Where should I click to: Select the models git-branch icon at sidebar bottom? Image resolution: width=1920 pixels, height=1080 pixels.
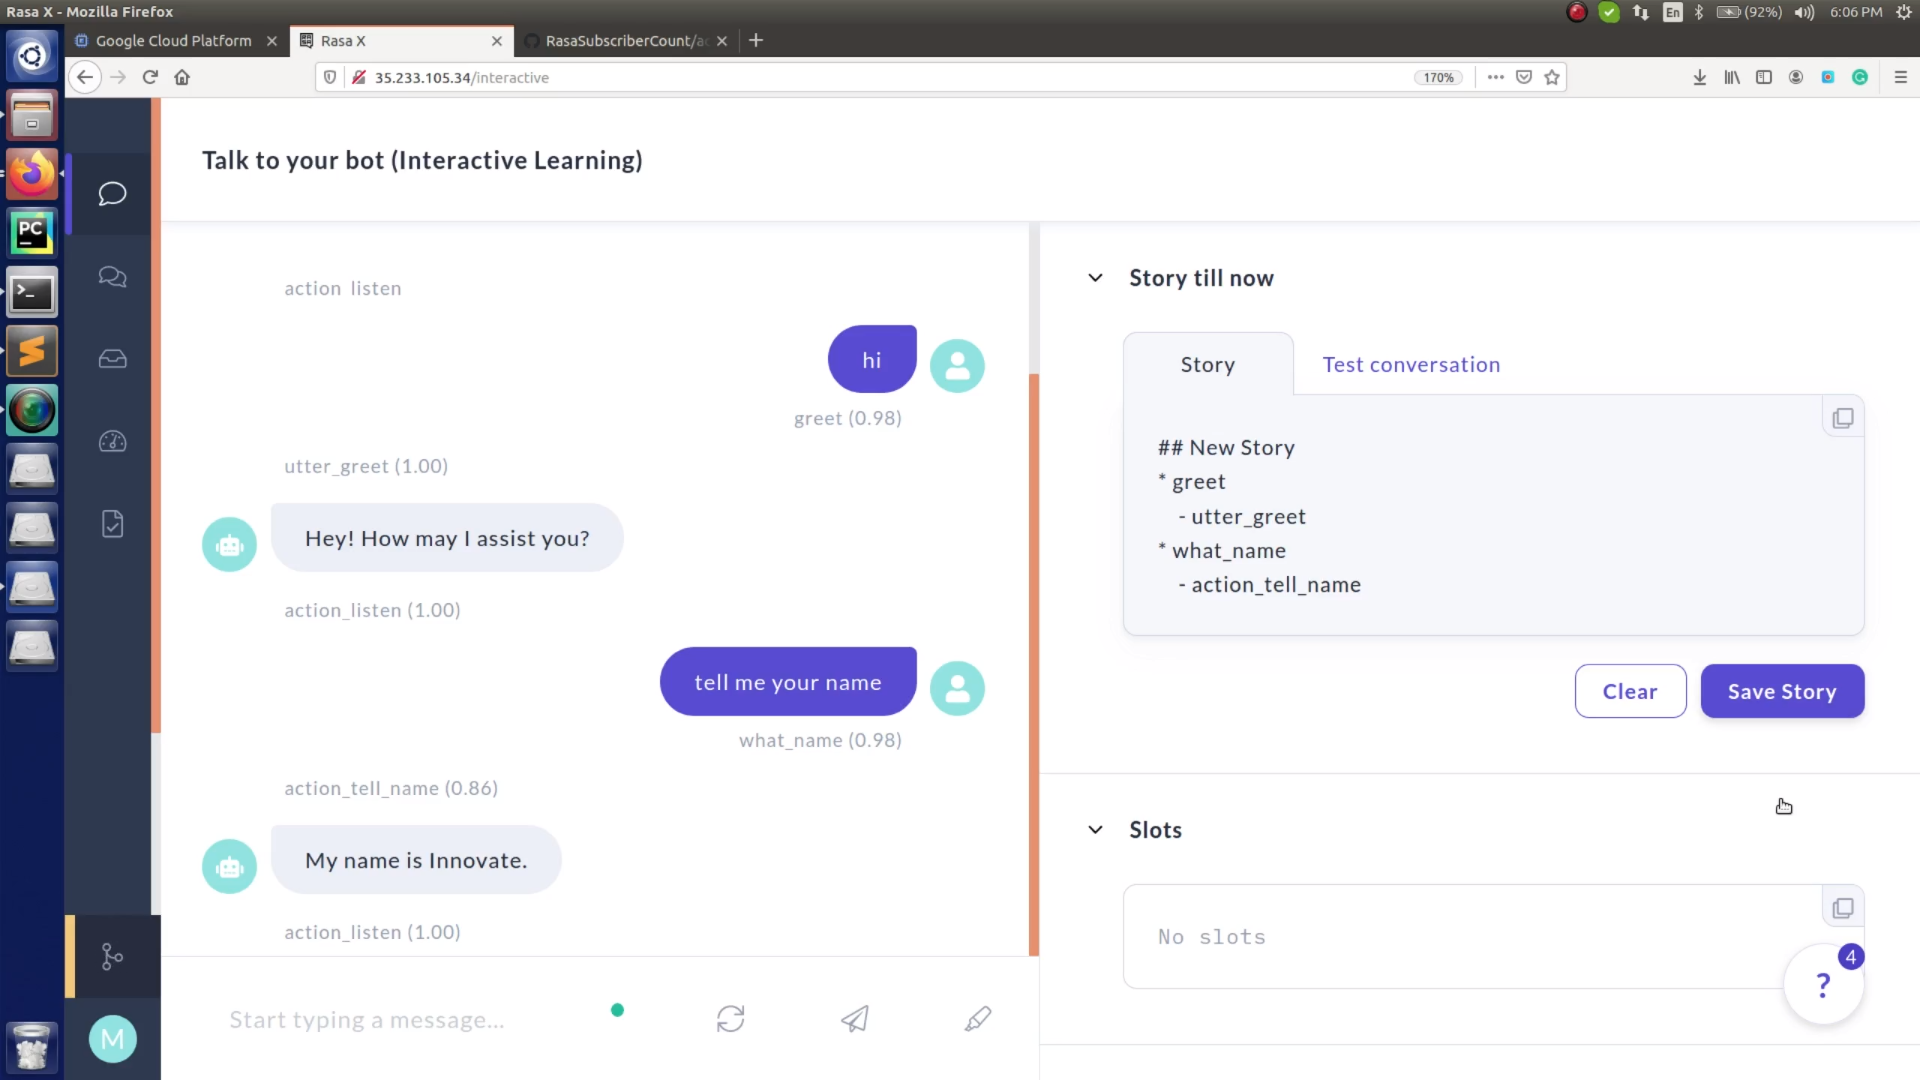coord(111,956)
